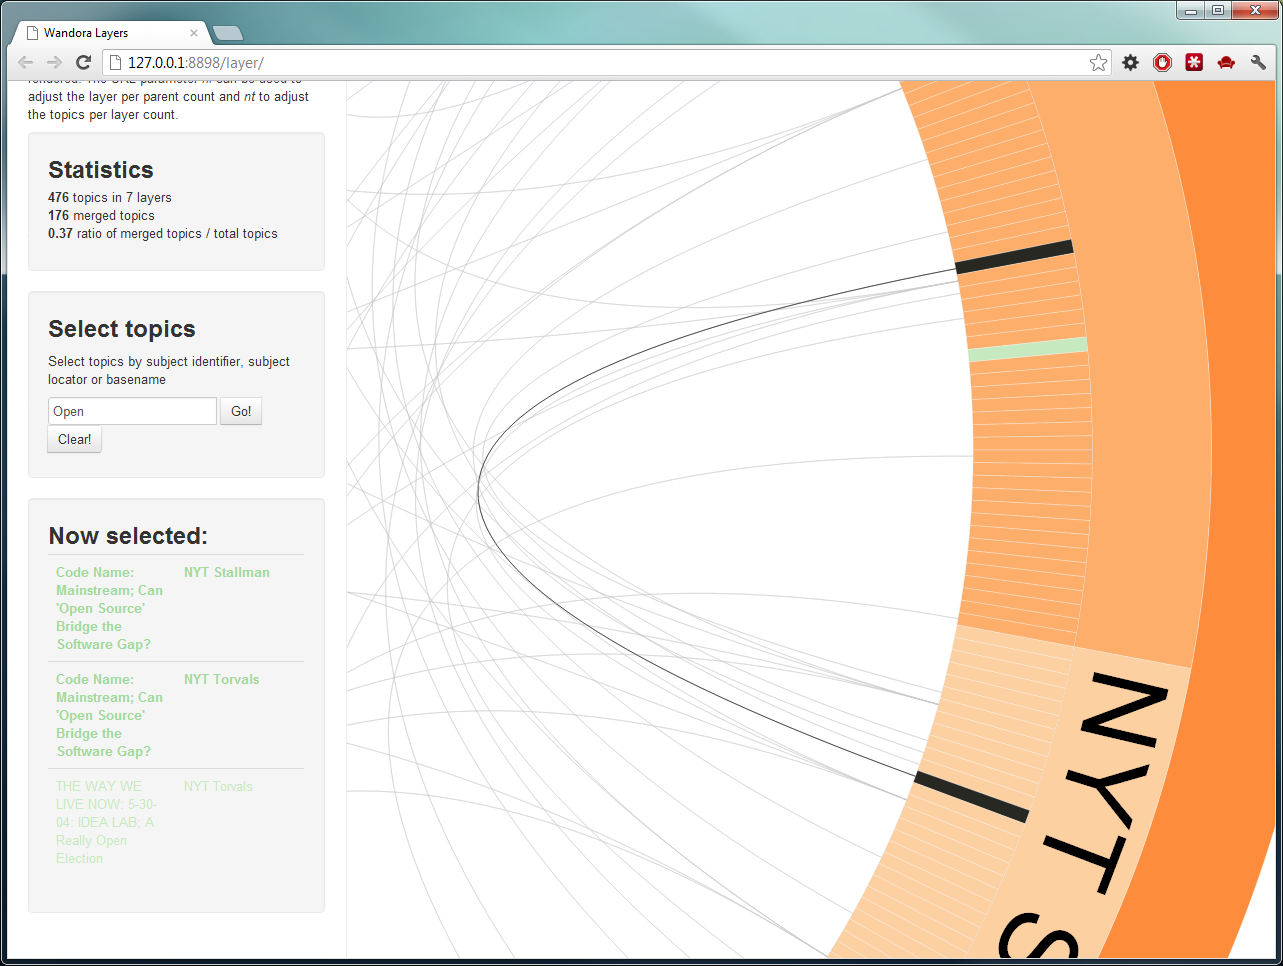Screen dimensions: 1283x966
Task: Bookmark page with the star icon
Action: 1098,63
